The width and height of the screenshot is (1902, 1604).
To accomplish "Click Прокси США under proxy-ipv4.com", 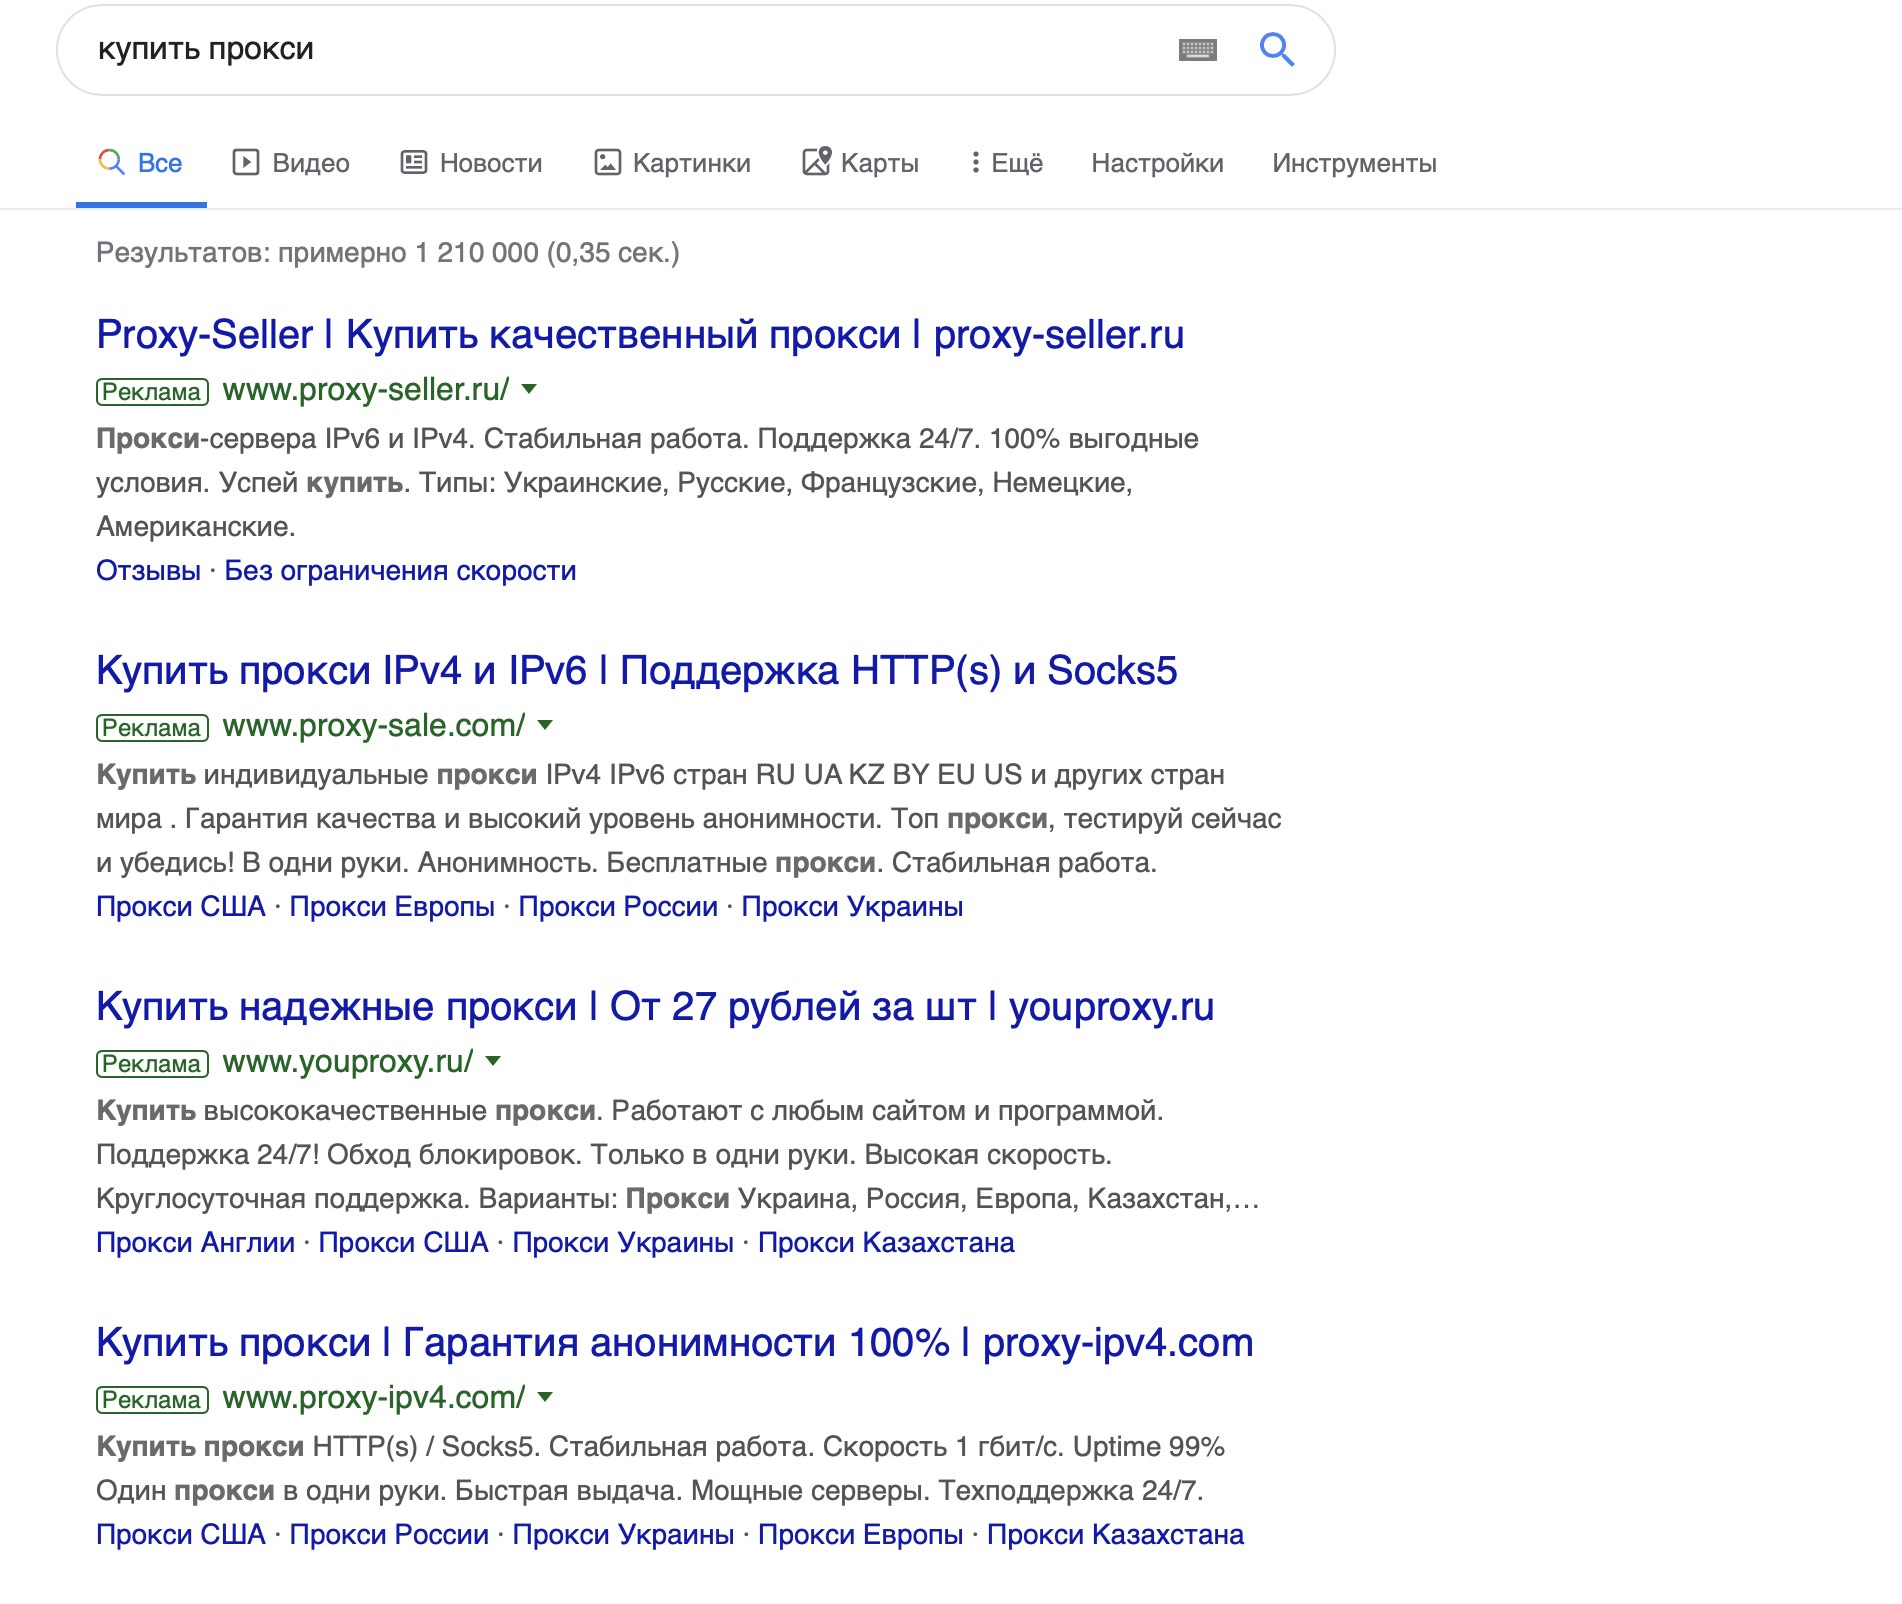I will tap(181, 1535).
